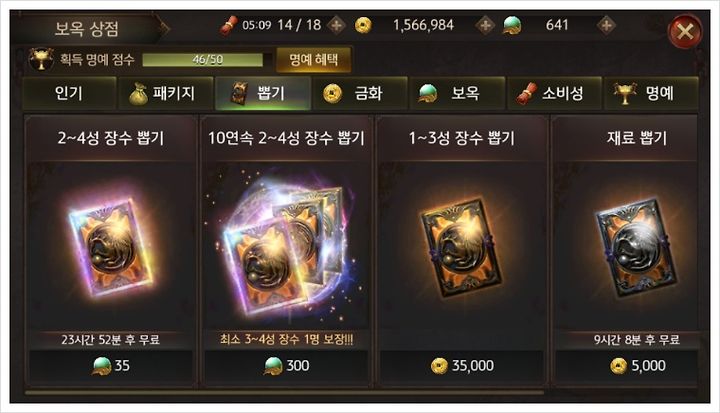Open the 명예 tab with trophy
This screenshot has width=720, height=413.
pyautogui.click(x=652, y=93)
